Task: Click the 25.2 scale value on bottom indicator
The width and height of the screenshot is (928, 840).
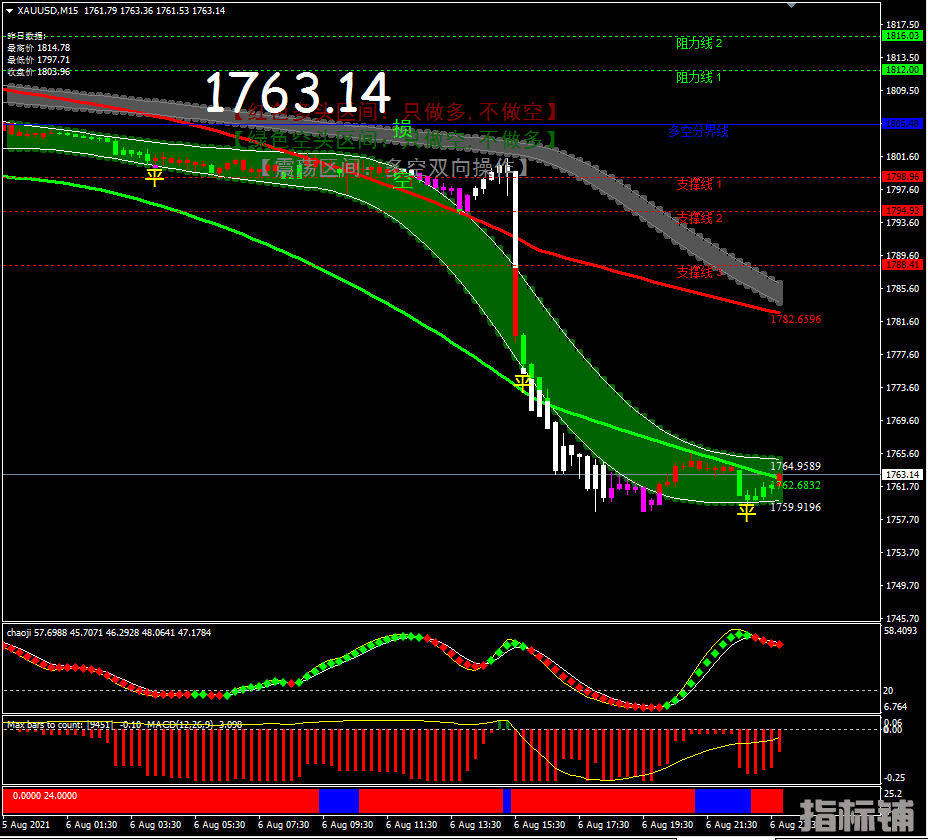Action: tap(892, 793)
